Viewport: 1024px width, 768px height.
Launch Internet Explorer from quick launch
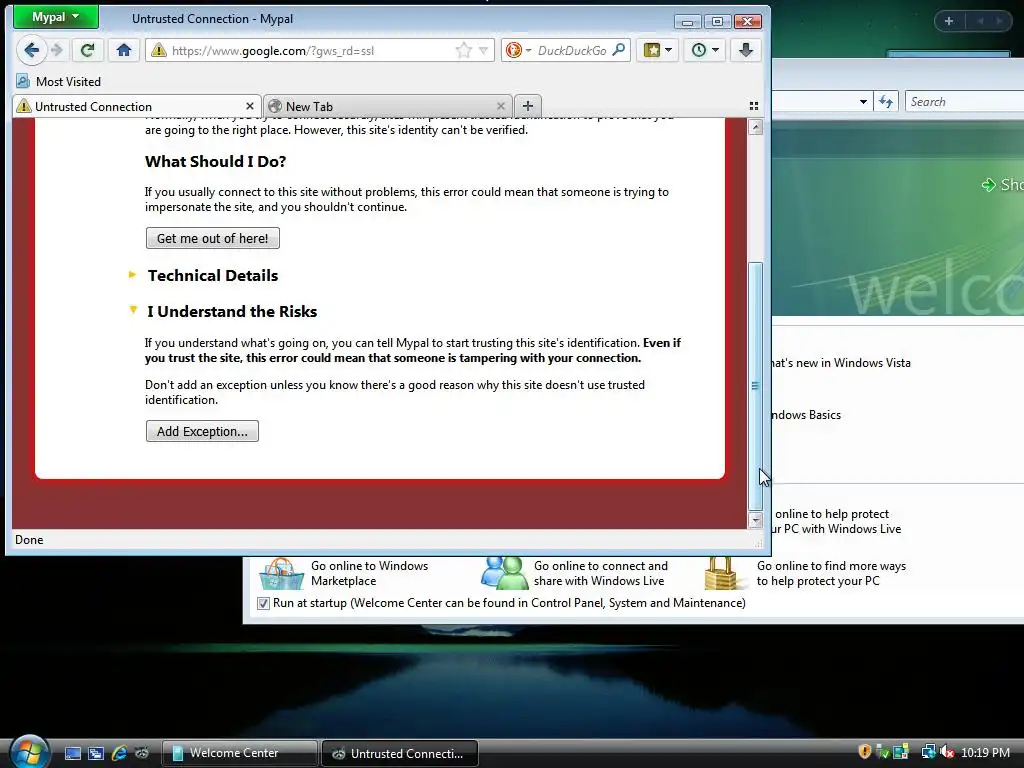tap(119, 753)
